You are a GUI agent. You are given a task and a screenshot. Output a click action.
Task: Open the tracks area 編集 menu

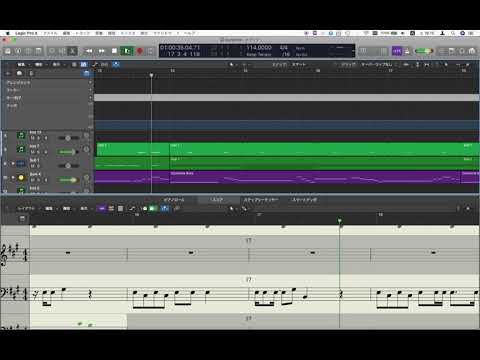coord(23,64)
